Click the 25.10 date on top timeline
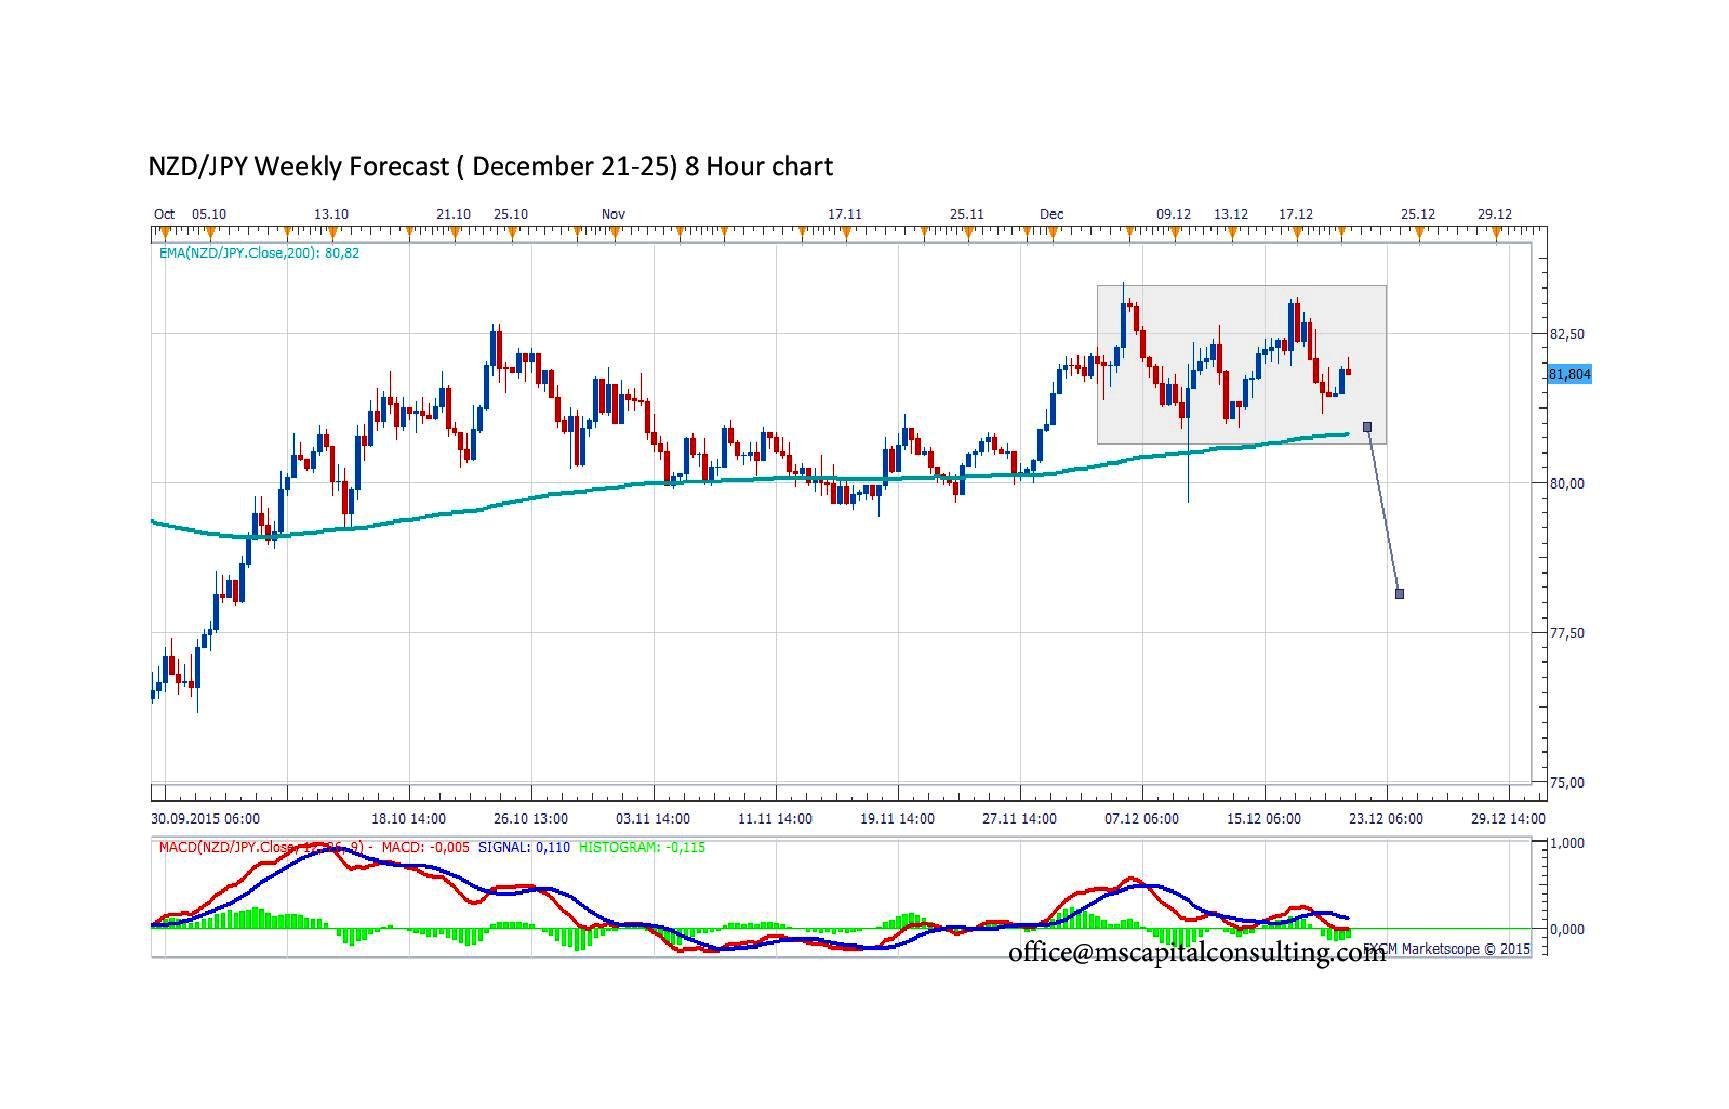 pyautogui.click(x=510, y=214)
